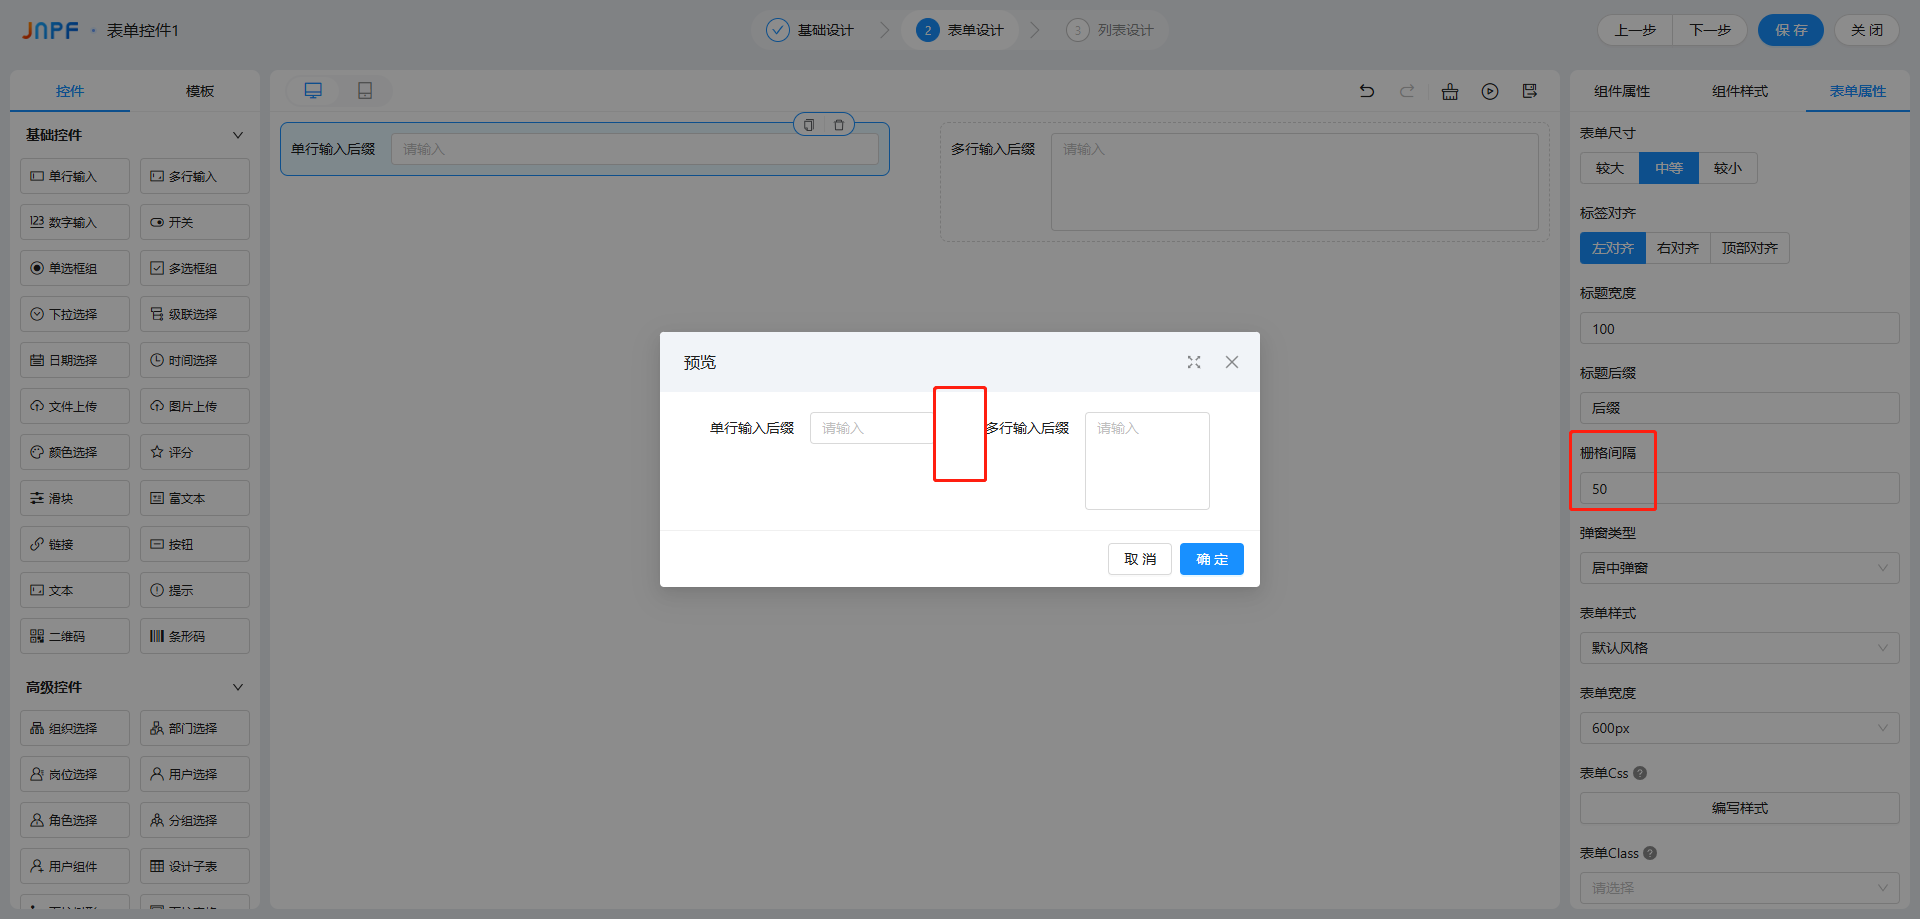Select the 单选框组 control
The width and height of the screenshot is (1920, 919).
pos(75,268)
